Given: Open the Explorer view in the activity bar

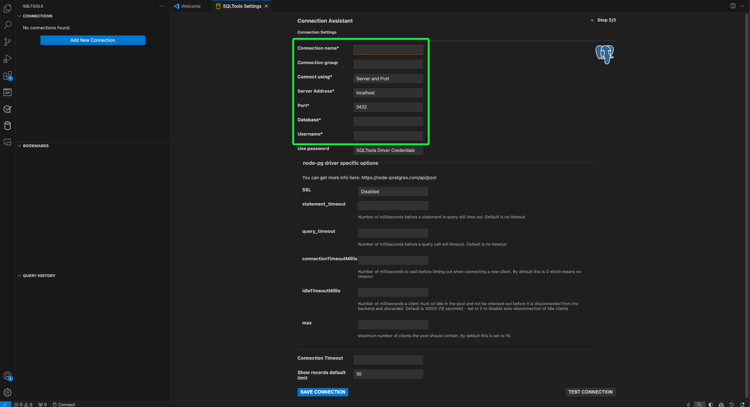Looking at the screenshot, I should click(7, 8).
